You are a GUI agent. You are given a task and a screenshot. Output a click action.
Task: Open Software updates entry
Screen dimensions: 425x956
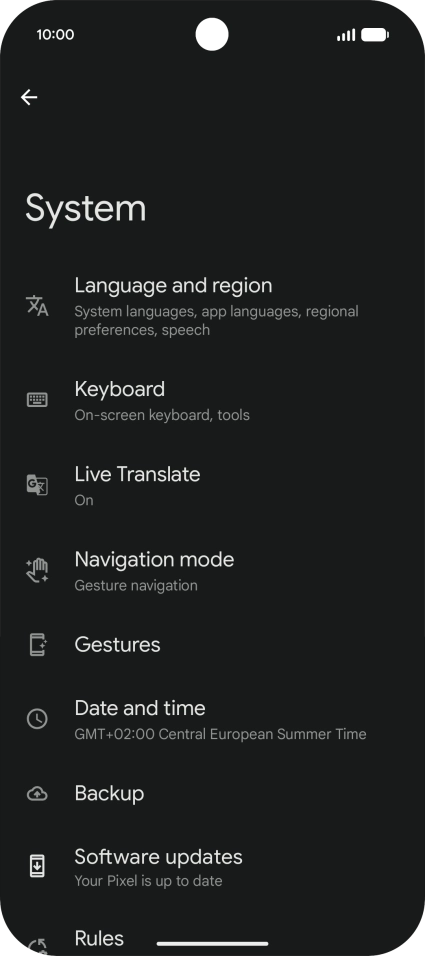[x=212, y=867]
